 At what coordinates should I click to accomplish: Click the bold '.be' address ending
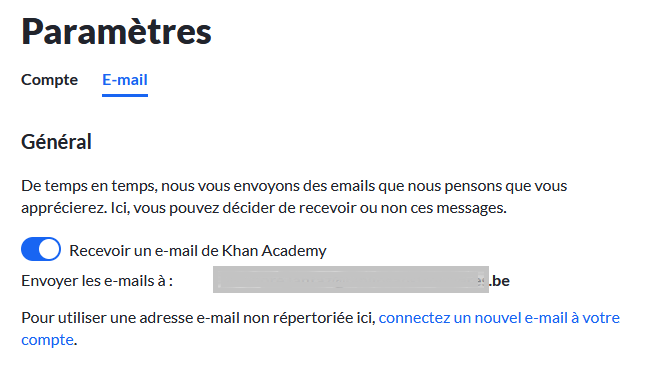pos(499,281)
